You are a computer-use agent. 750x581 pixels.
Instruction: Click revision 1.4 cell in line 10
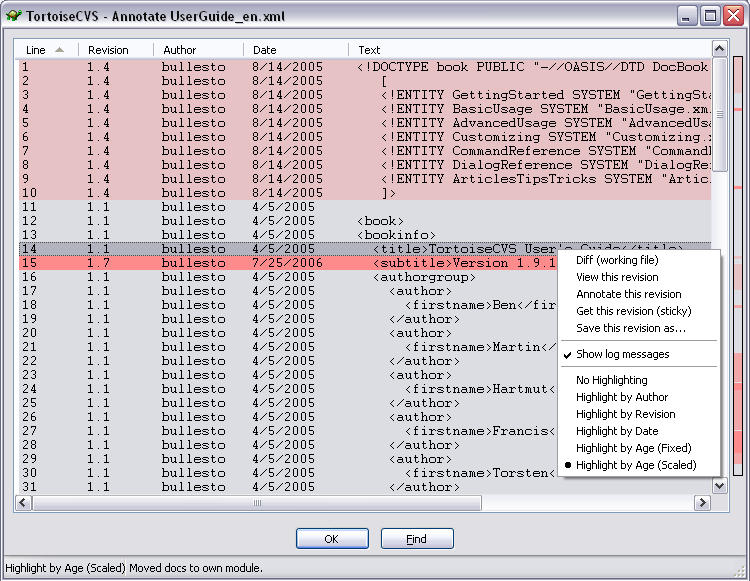(98, 193)
